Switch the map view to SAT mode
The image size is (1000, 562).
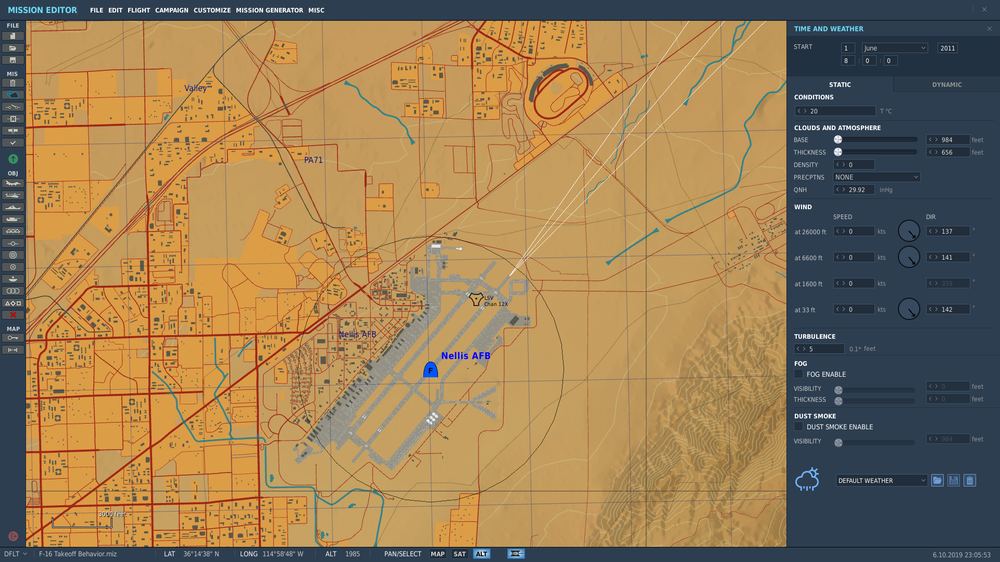tap(459, 554)
